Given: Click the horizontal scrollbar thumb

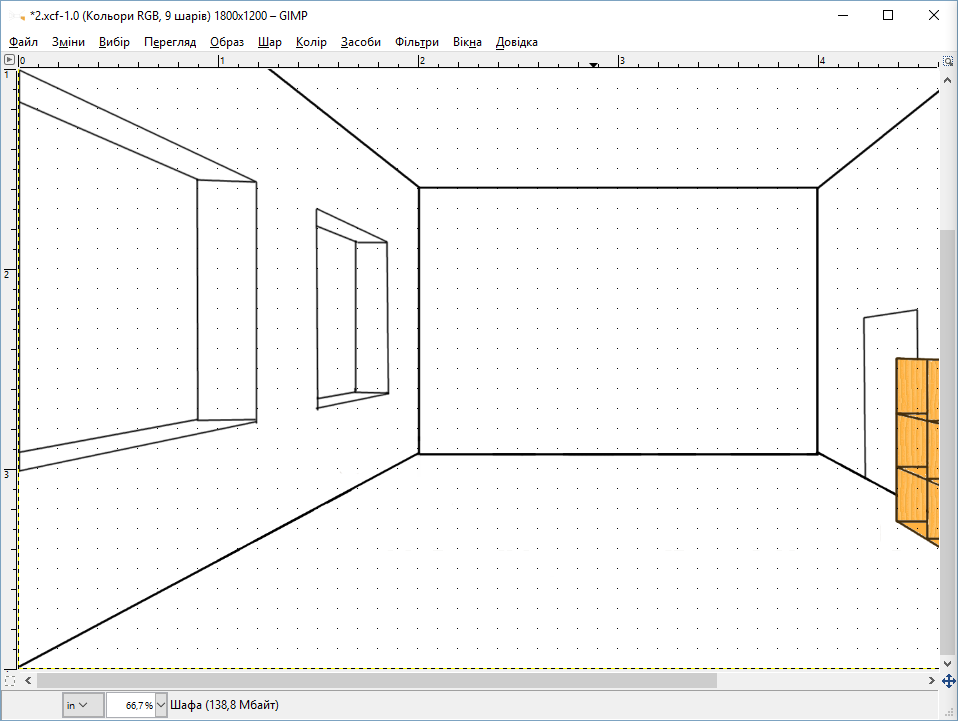Looking at the screenshot, I should pos(377,680).
